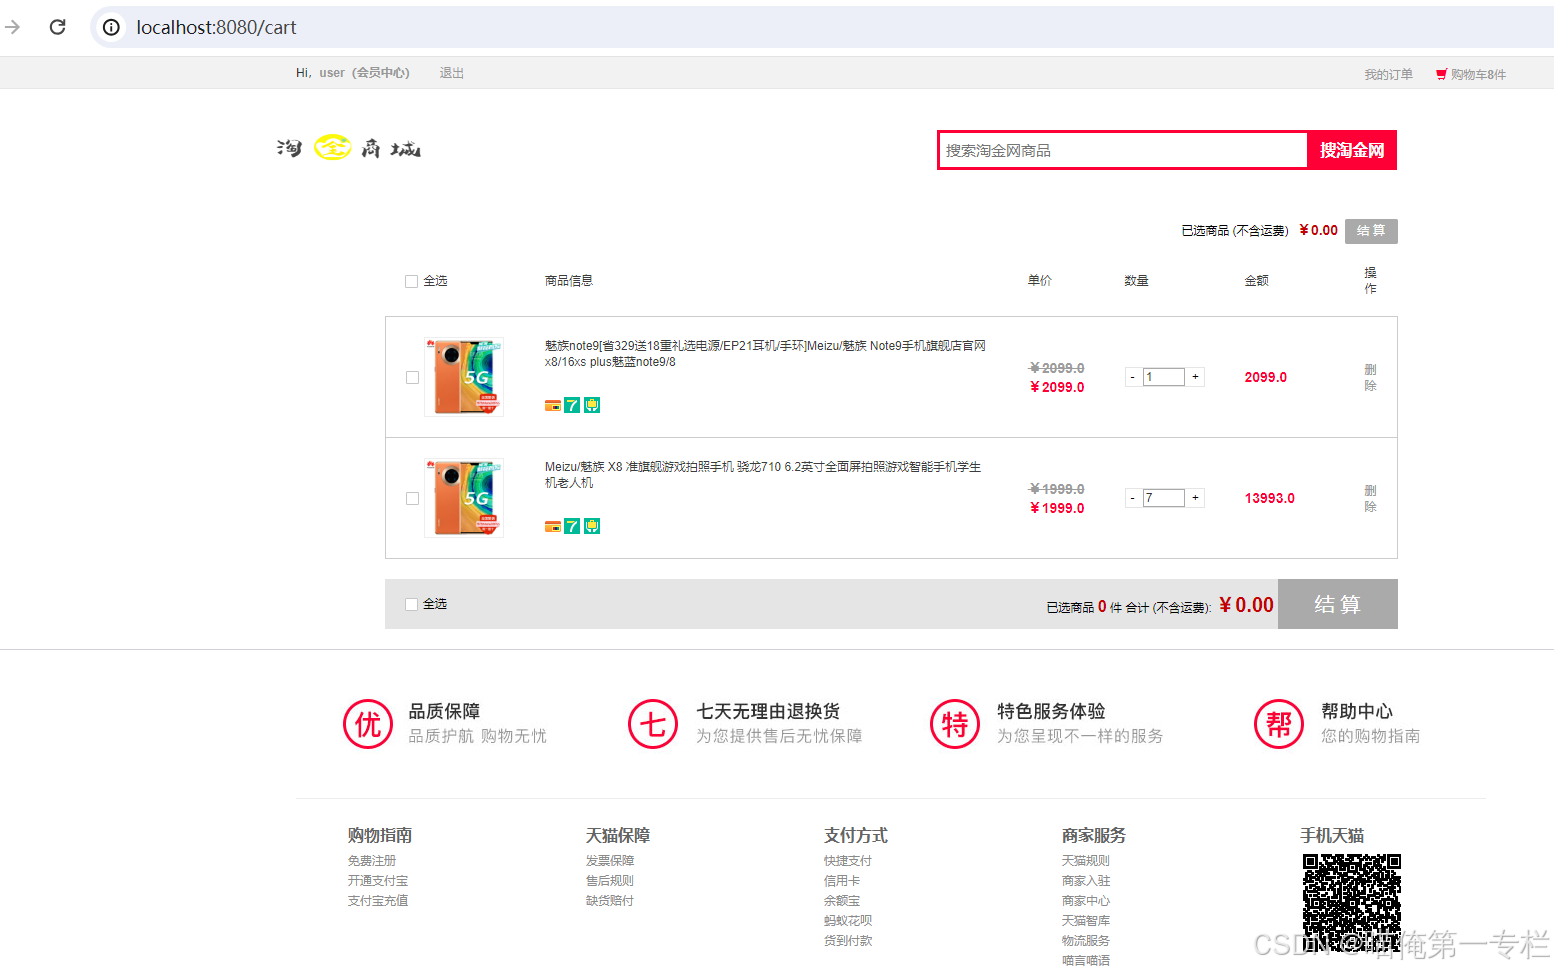
Task: Click the 七 seven-day return circle icon
Action: (x=653, y=724)
